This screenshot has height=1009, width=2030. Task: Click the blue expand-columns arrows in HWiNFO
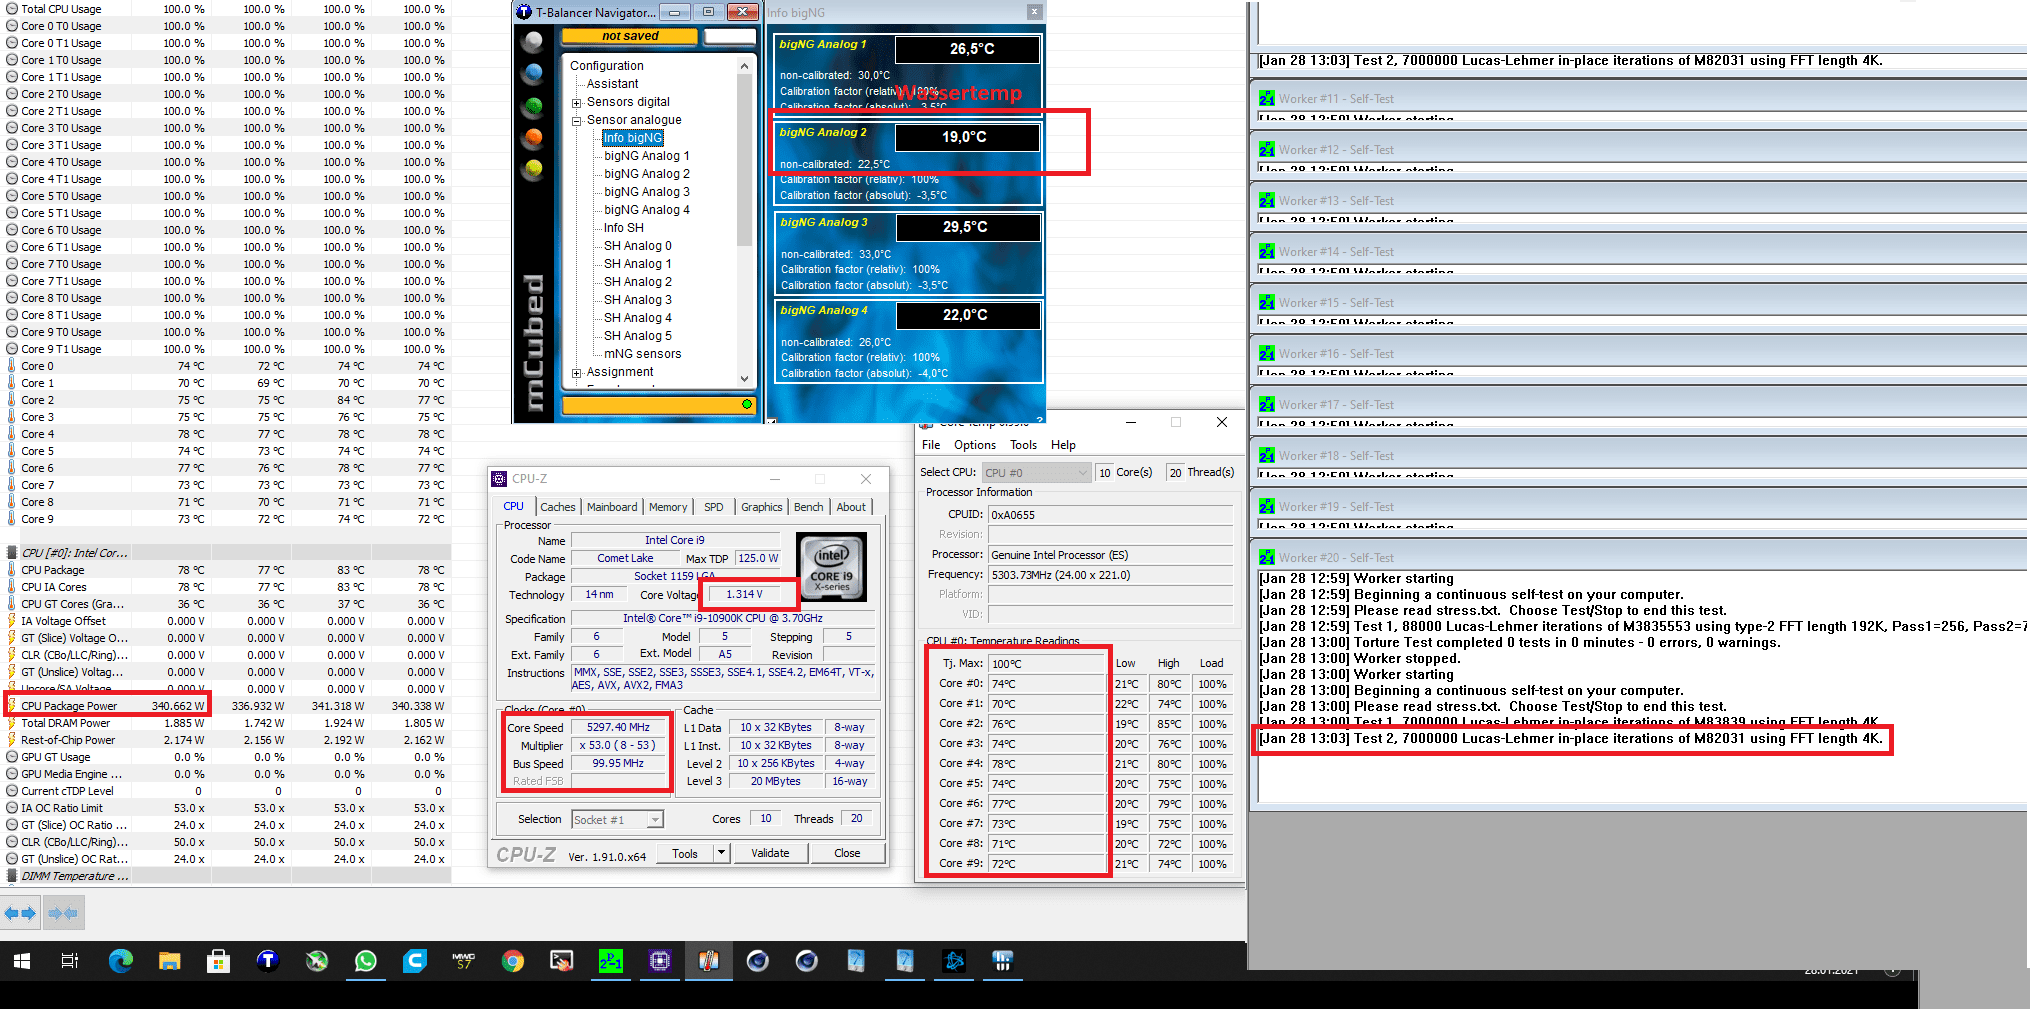pos(20,913)
